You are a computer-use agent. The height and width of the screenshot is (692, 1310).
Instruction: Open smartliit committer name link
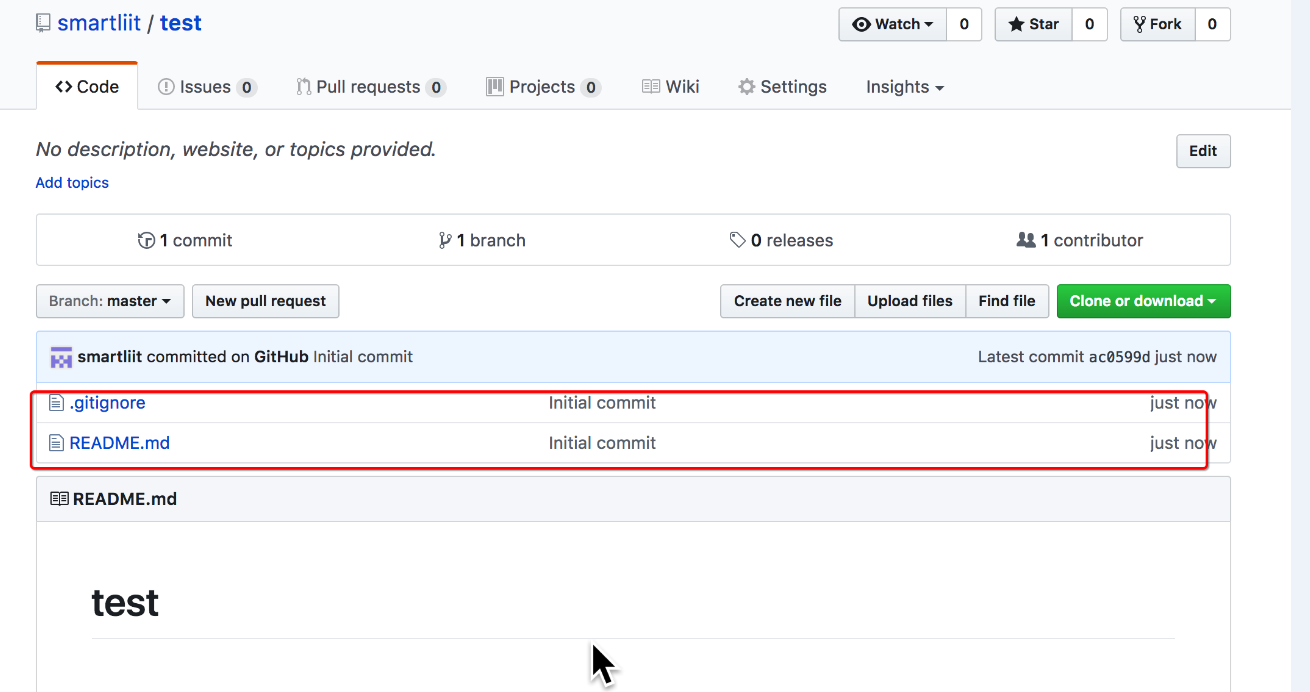click(x=110, y=357)
